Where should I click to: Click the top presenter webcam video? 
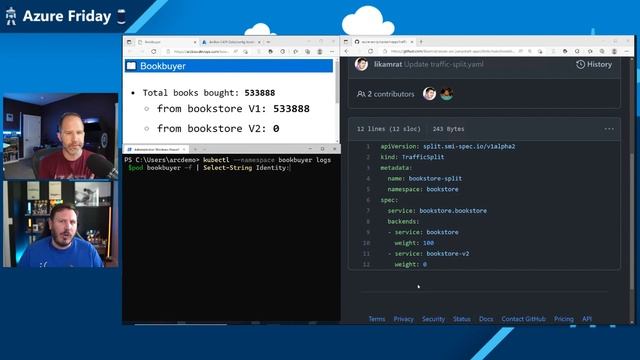(x=60, y=136)
